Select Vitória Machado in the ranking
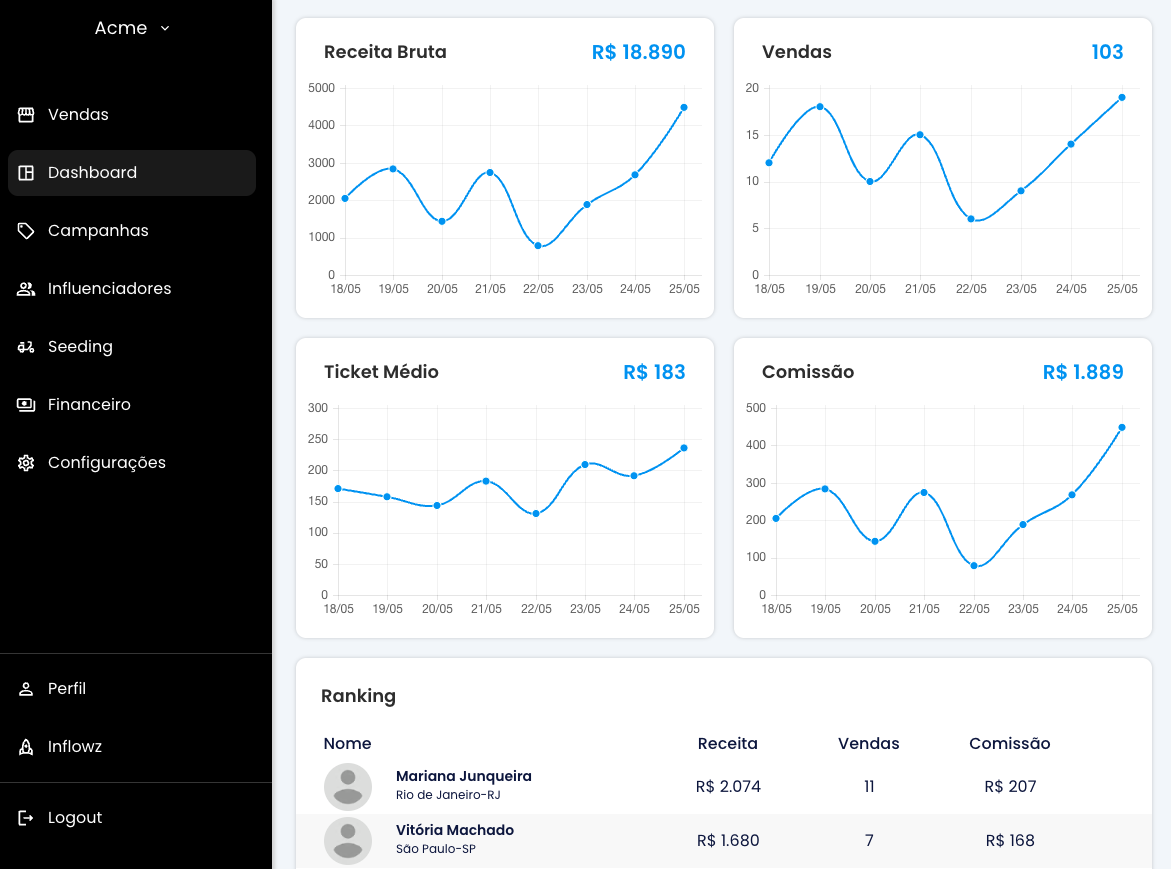1171x869 pixels. point(455,830)
